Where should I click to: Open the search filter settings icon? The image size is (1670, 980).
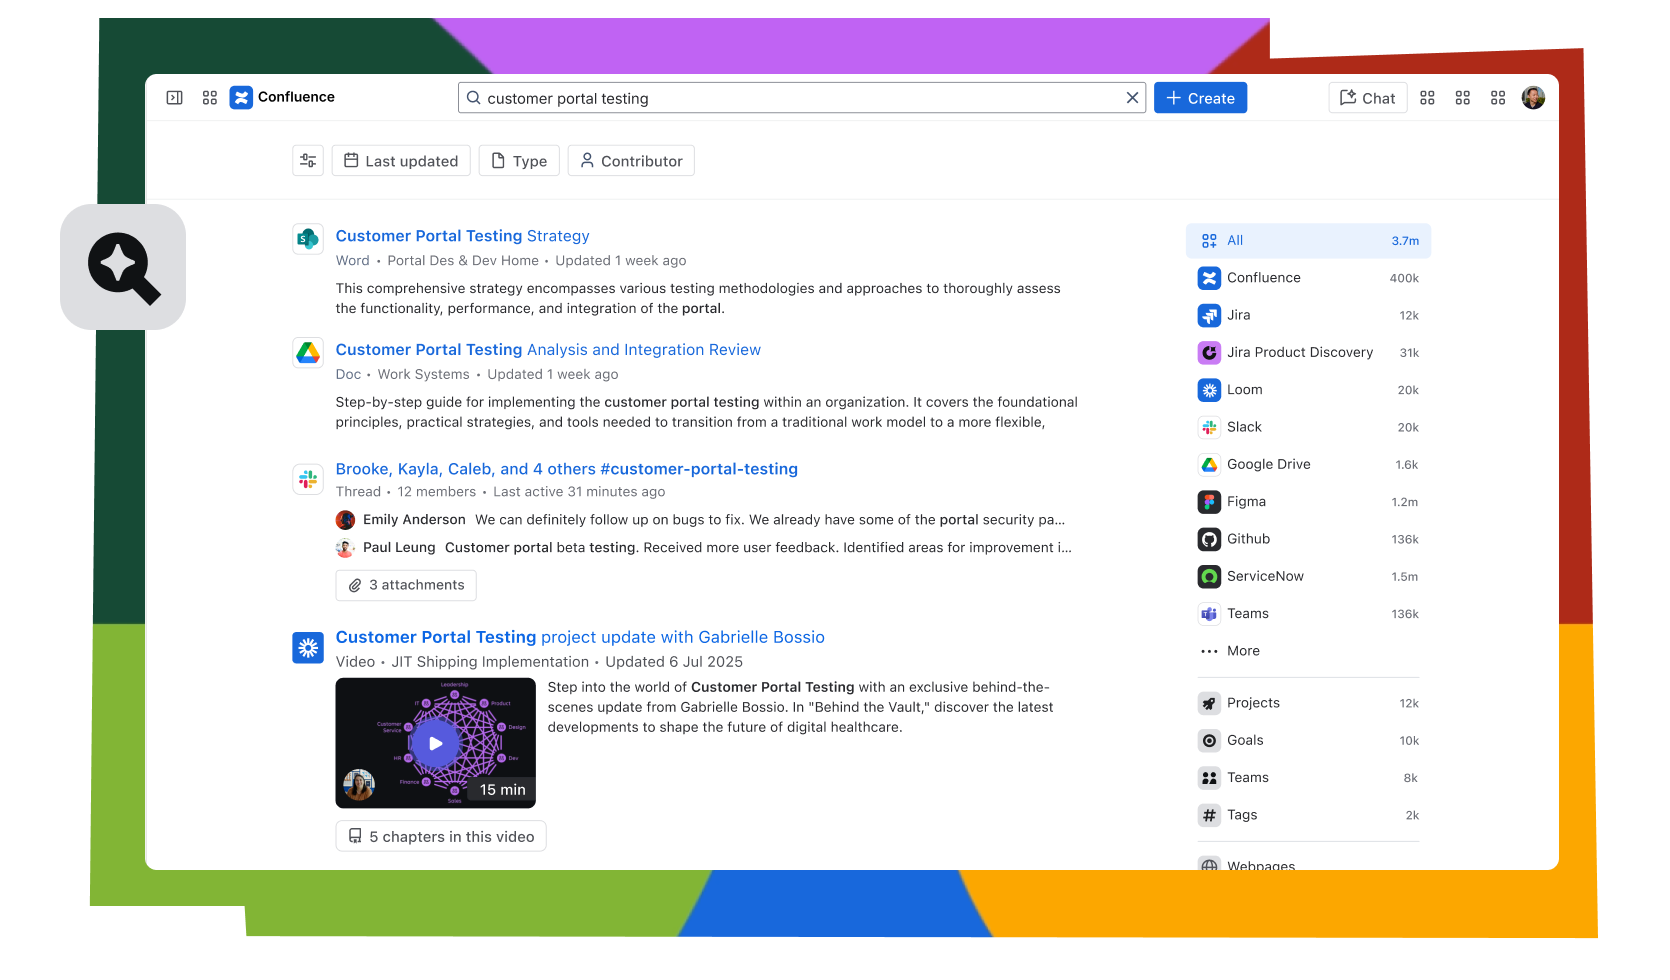point(308,161)
